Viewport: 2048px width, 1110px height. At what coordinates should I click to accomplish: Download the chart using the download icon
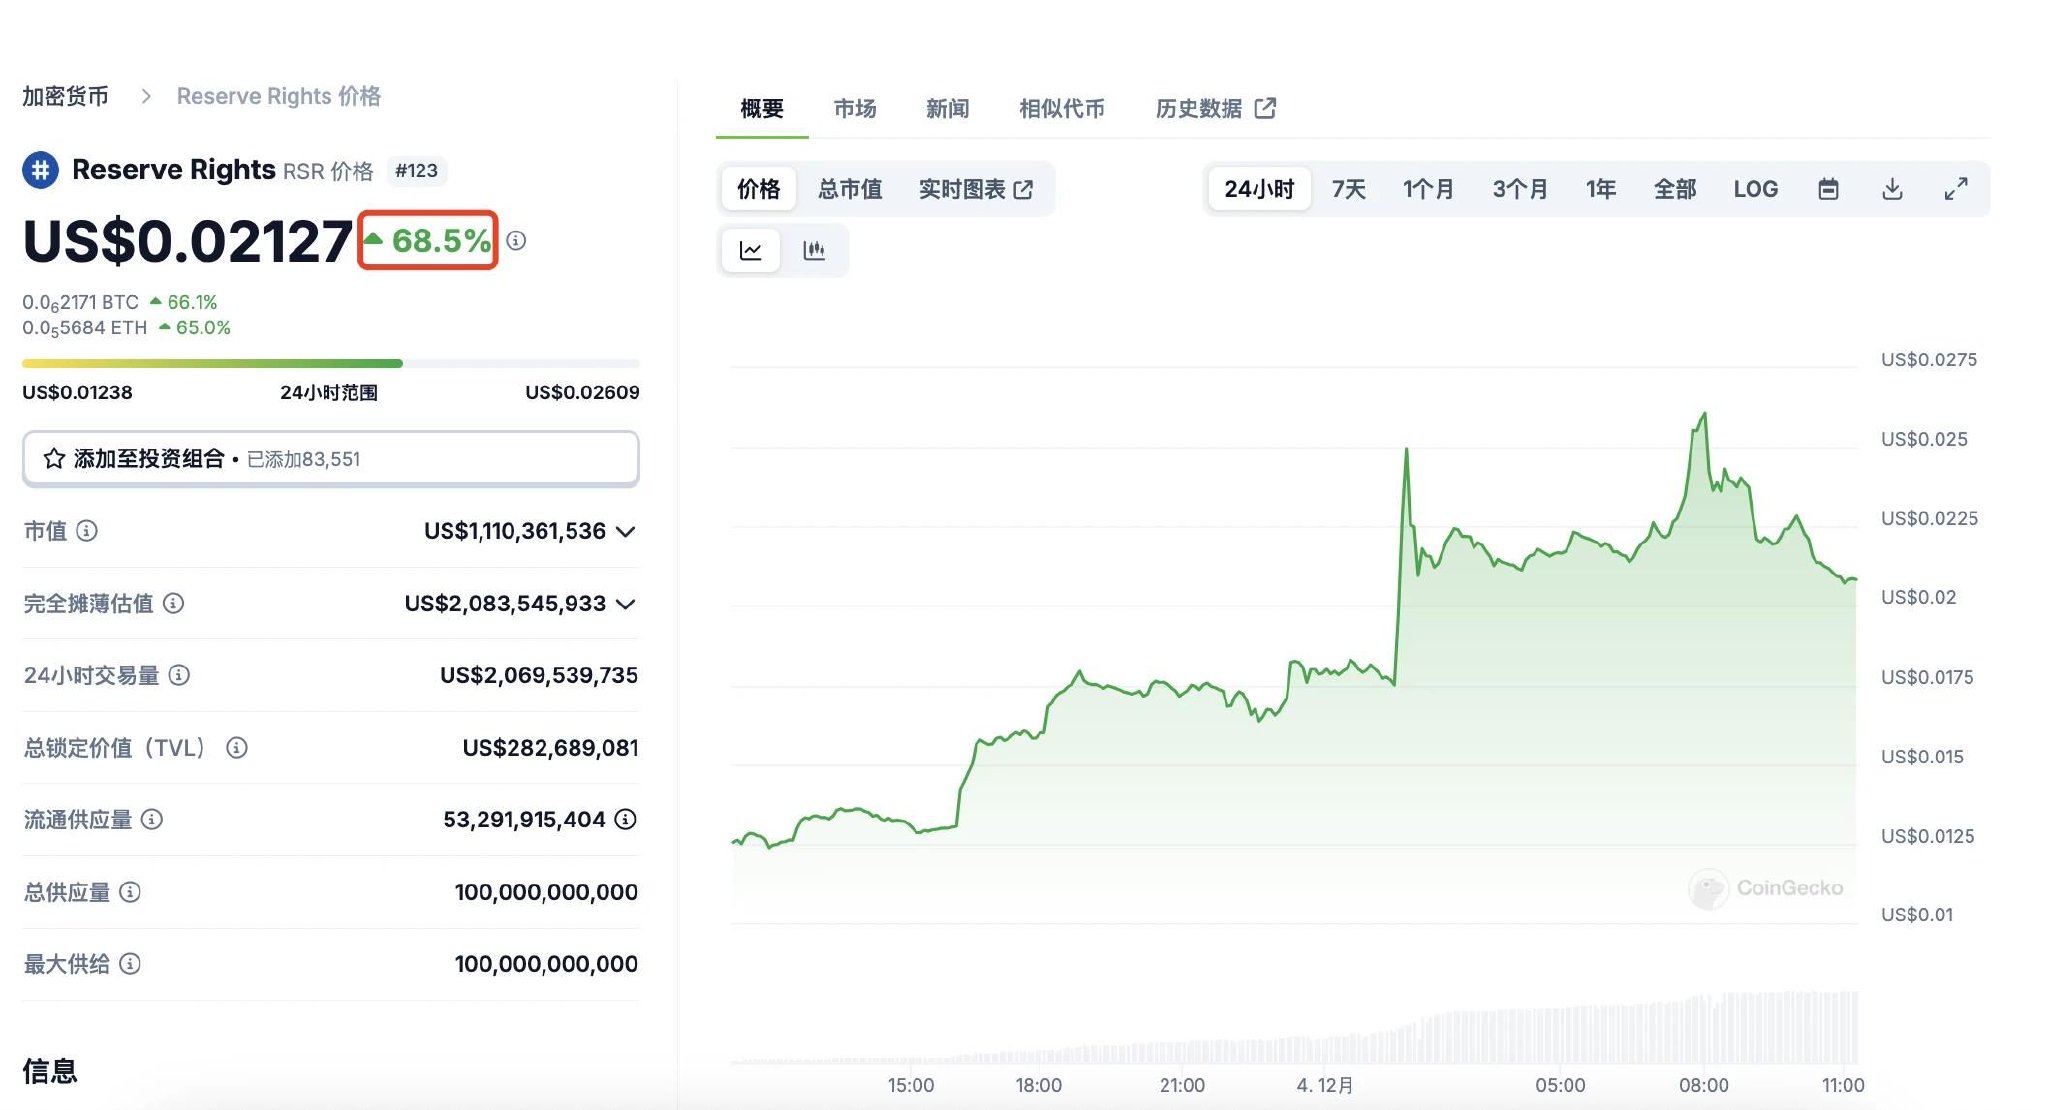(x=1892, y=188)
